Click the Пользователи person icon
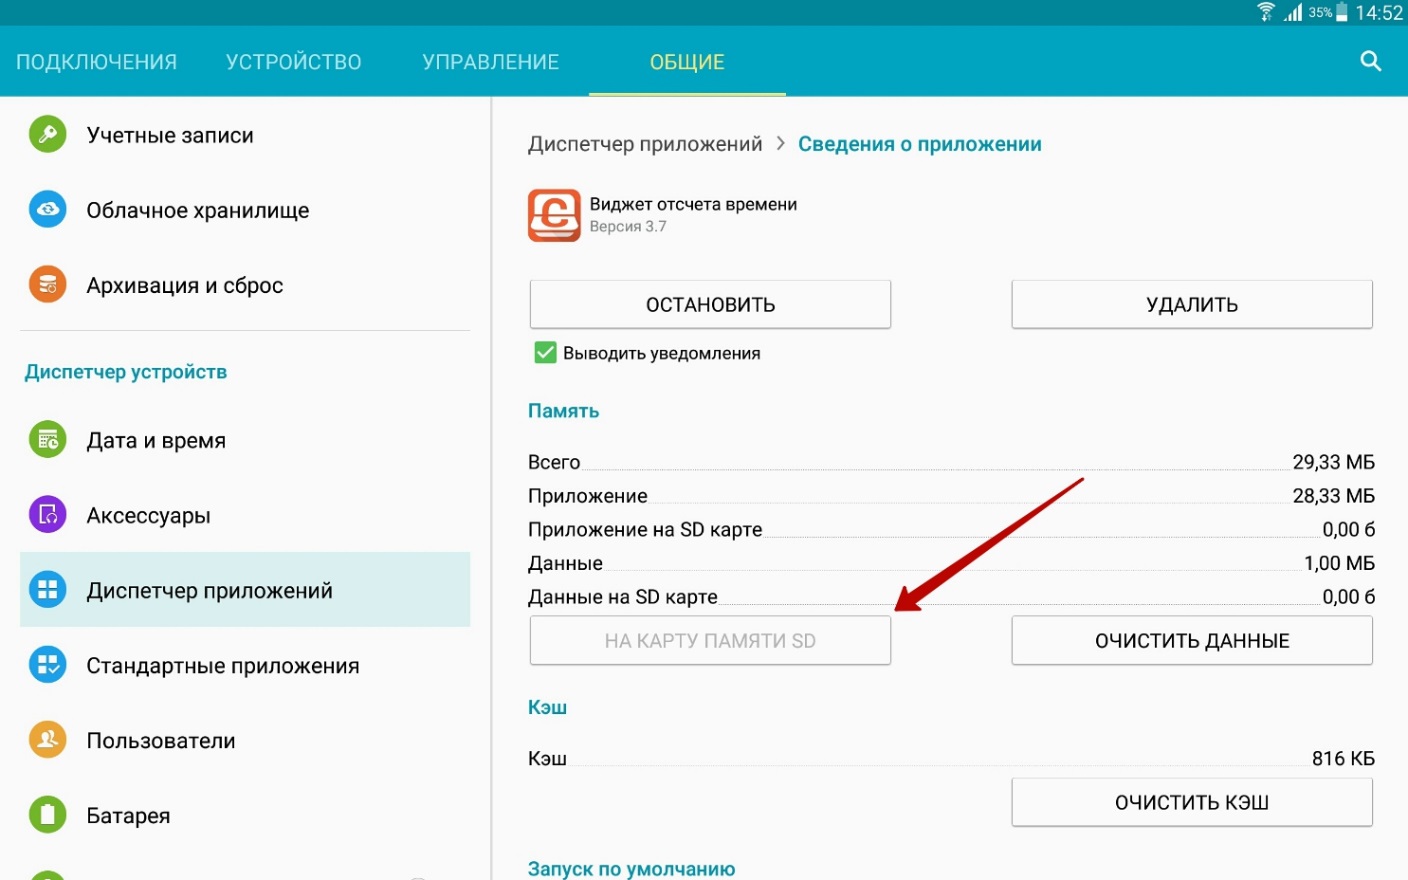Viewport: 1408px width, 880px height. pos(47,739)
